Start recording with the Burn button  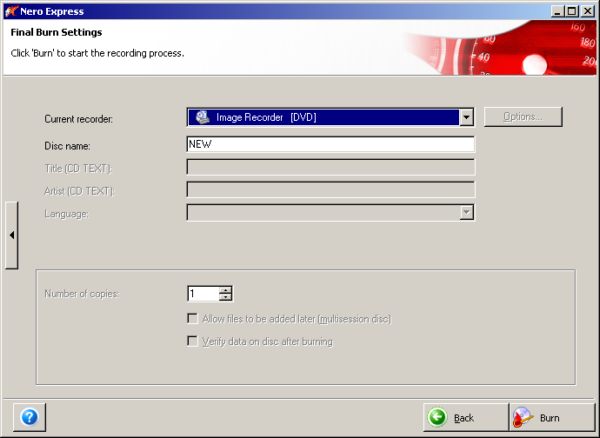[552, 417]
